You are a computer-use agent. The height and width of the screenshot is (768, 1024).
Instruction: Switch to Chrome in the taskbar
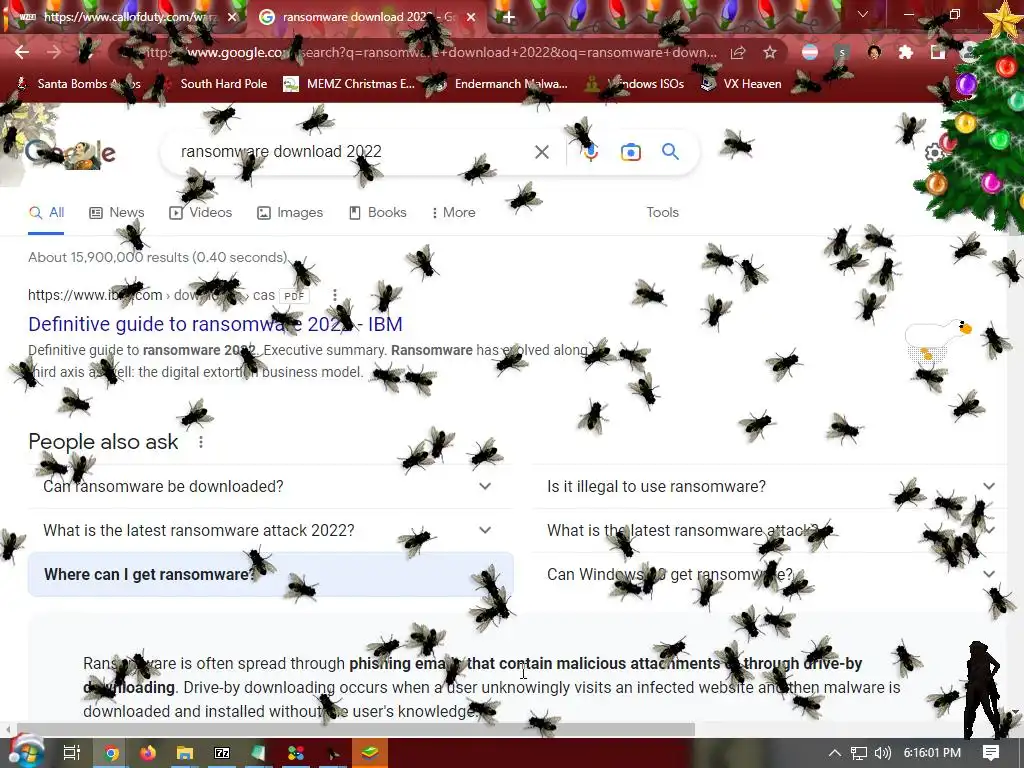click(111, 753)
